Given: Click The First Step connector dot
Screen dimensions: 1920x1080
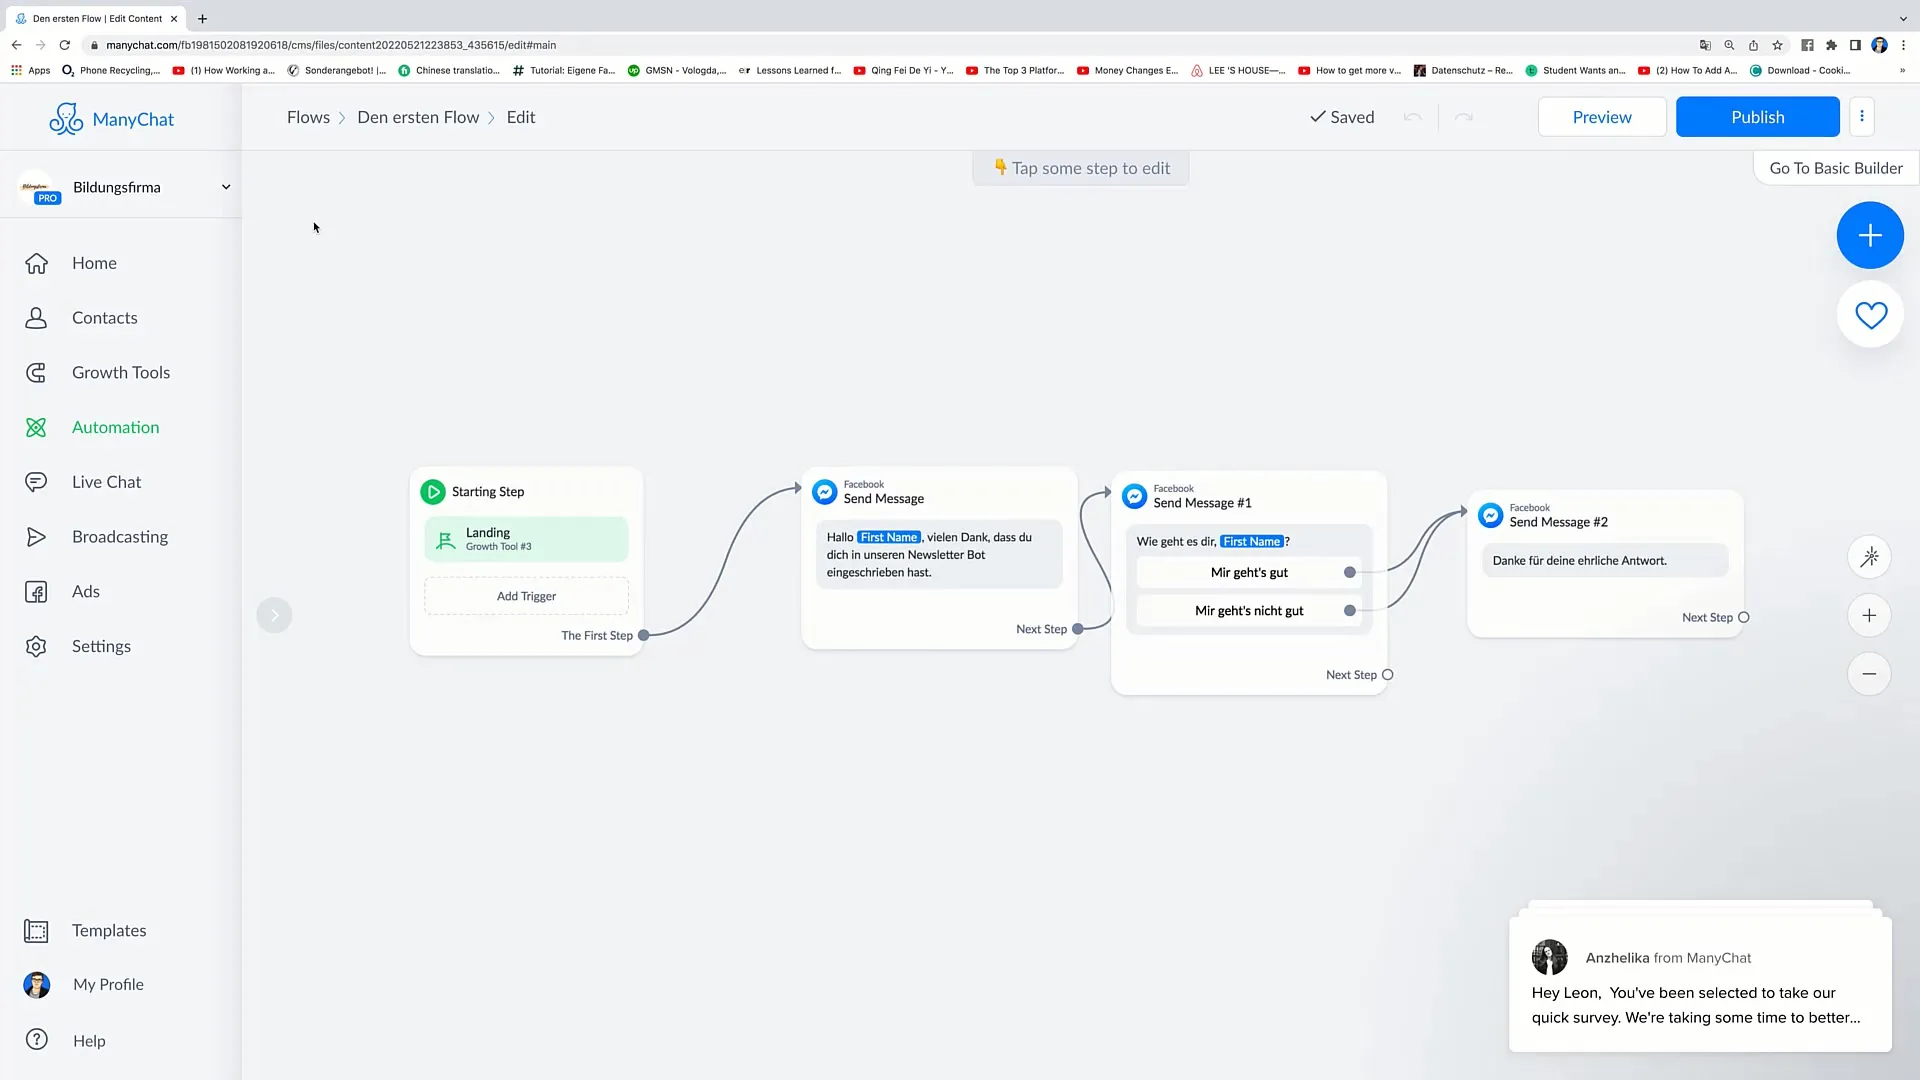Looking at the screenshot, I should click(644, 635).
